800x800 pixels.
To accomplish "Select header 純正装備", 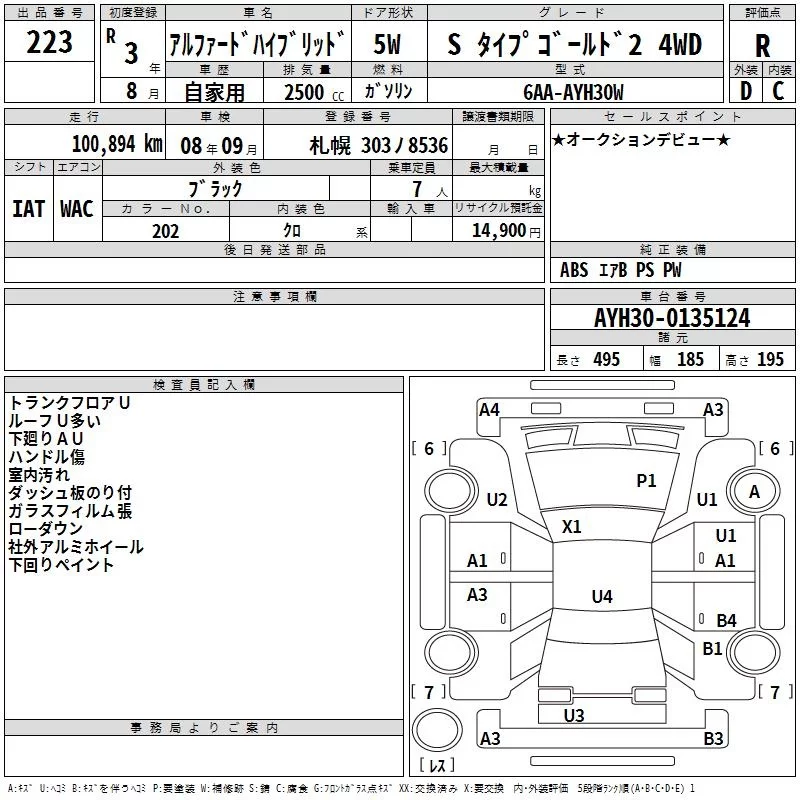I will click(673, 249).
